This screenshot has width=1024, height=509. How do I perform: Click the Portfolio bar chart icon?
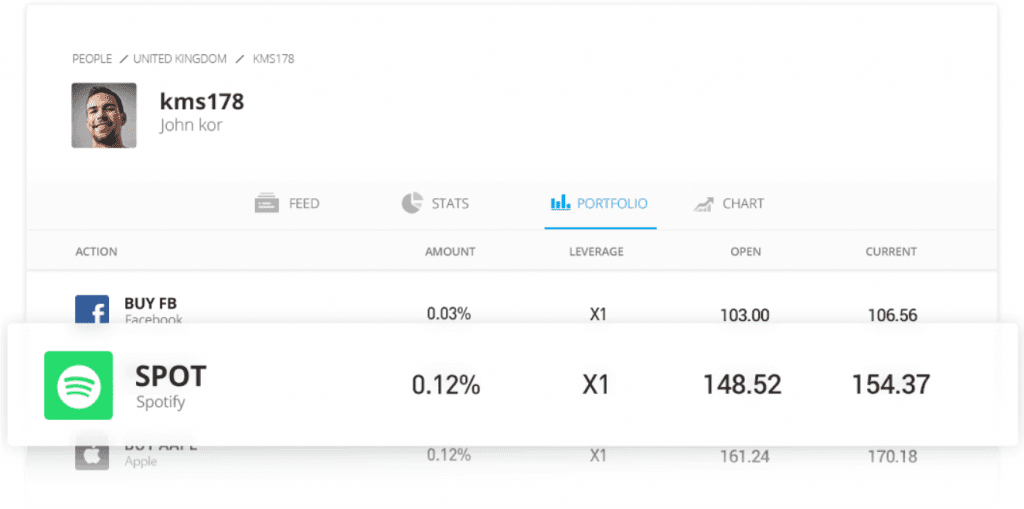point(560,203)
